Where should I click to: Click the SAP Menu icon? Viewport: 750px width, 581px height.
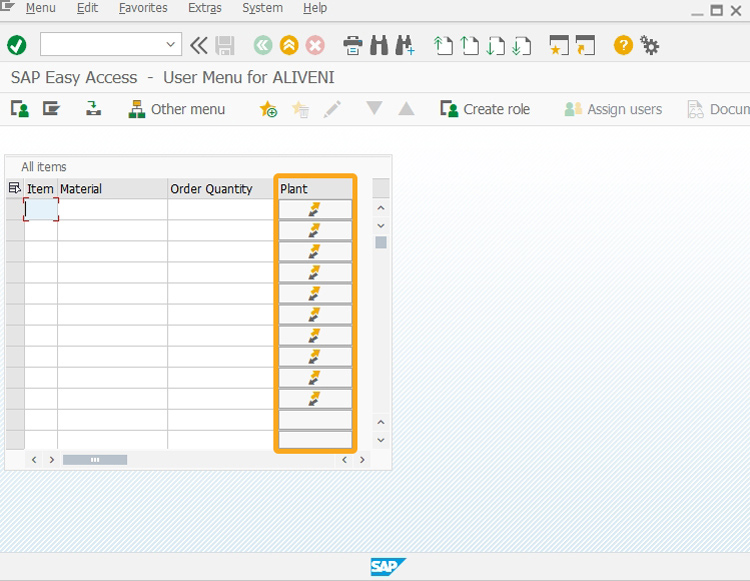pos(51,109)
